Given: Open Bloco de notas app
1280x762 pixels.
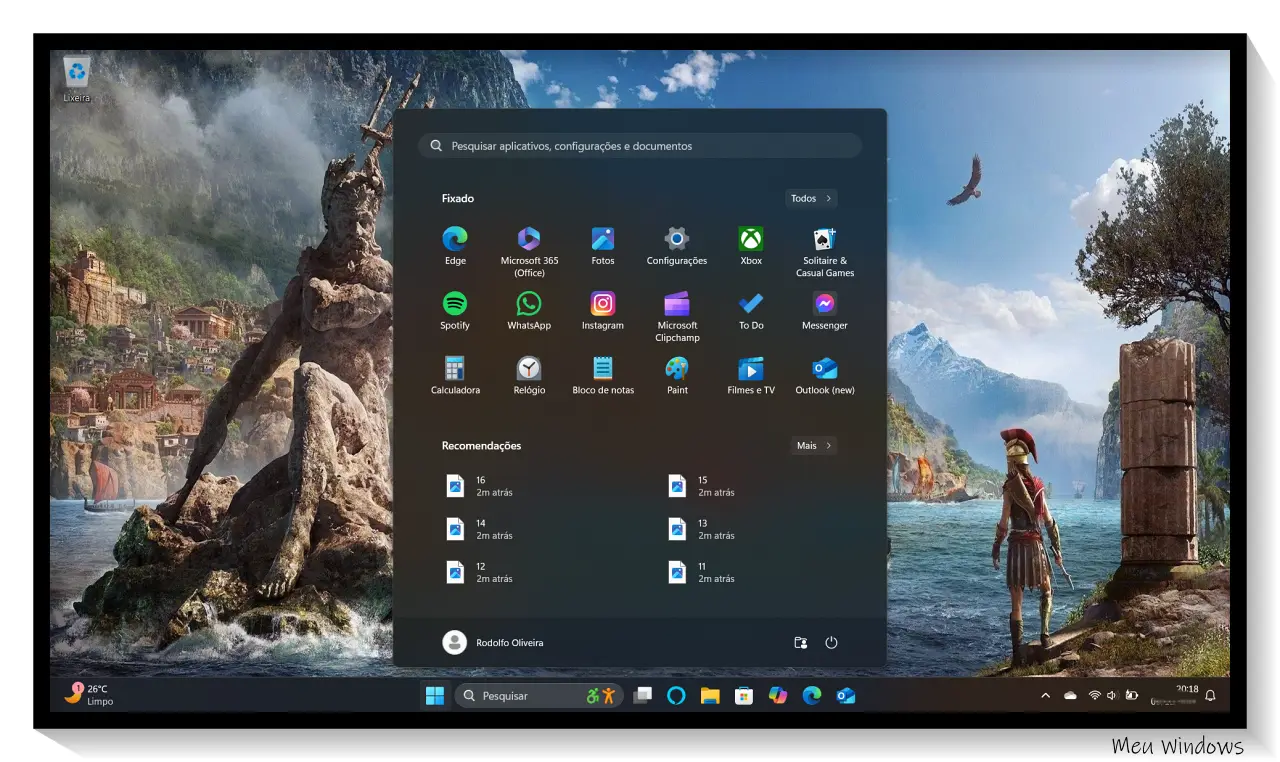Looking at the screenshot, I should pos(603,369).
